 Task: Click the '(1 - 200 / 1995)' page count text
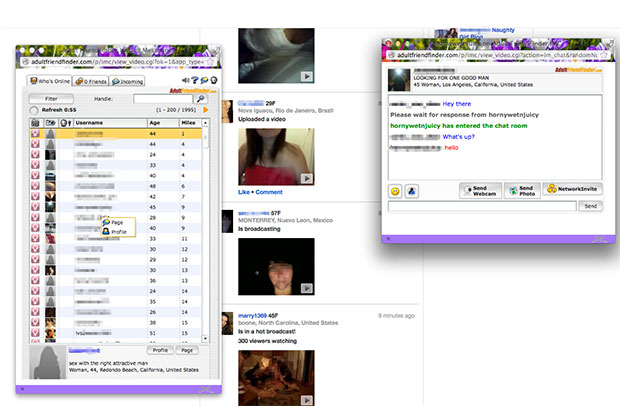176,110
